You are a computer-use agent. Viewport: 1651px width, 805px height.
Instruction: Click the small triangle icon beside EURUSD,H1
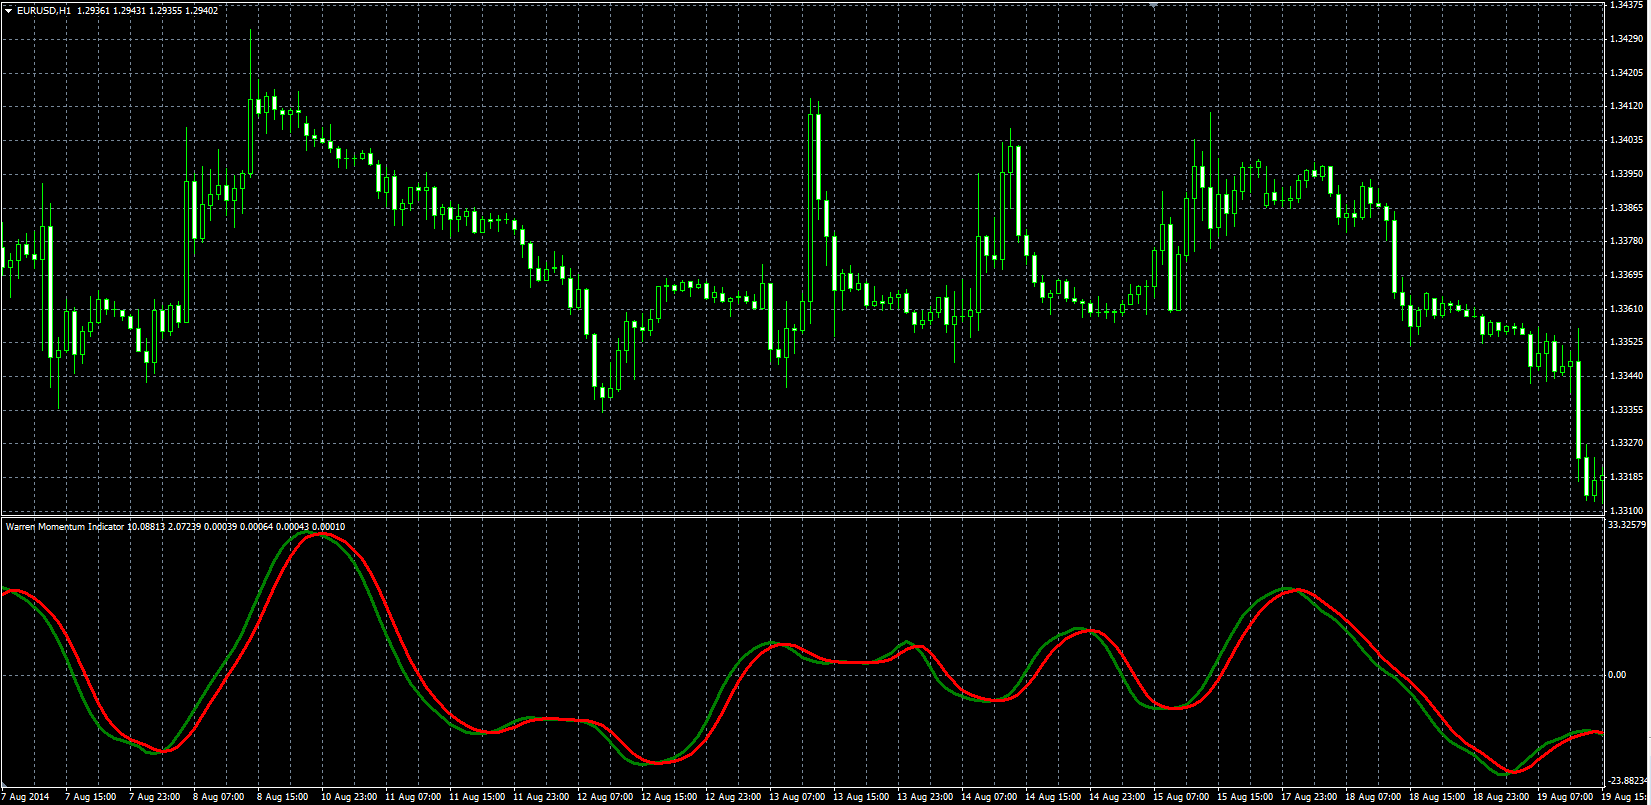(8, 10)
